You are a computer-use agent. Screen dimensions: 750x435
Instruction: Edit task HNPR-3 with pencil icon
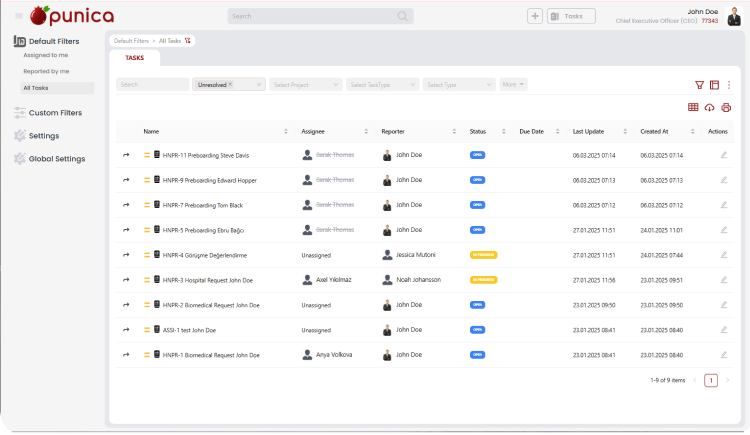coord(724,280)
